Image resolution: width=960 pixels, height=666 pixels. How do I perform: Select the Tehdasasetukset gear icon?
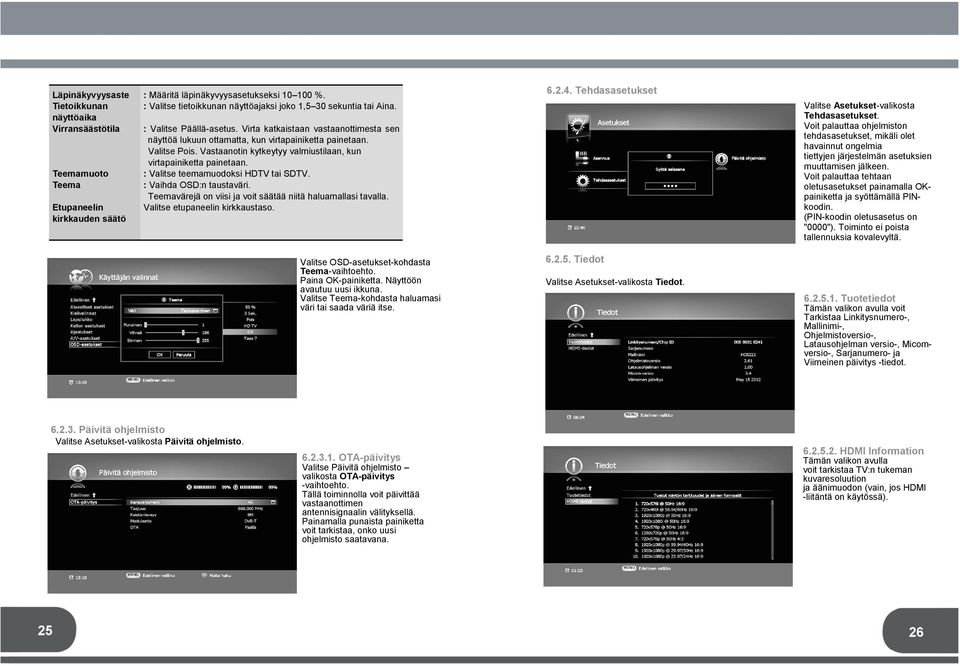click(x=582, y=181)
